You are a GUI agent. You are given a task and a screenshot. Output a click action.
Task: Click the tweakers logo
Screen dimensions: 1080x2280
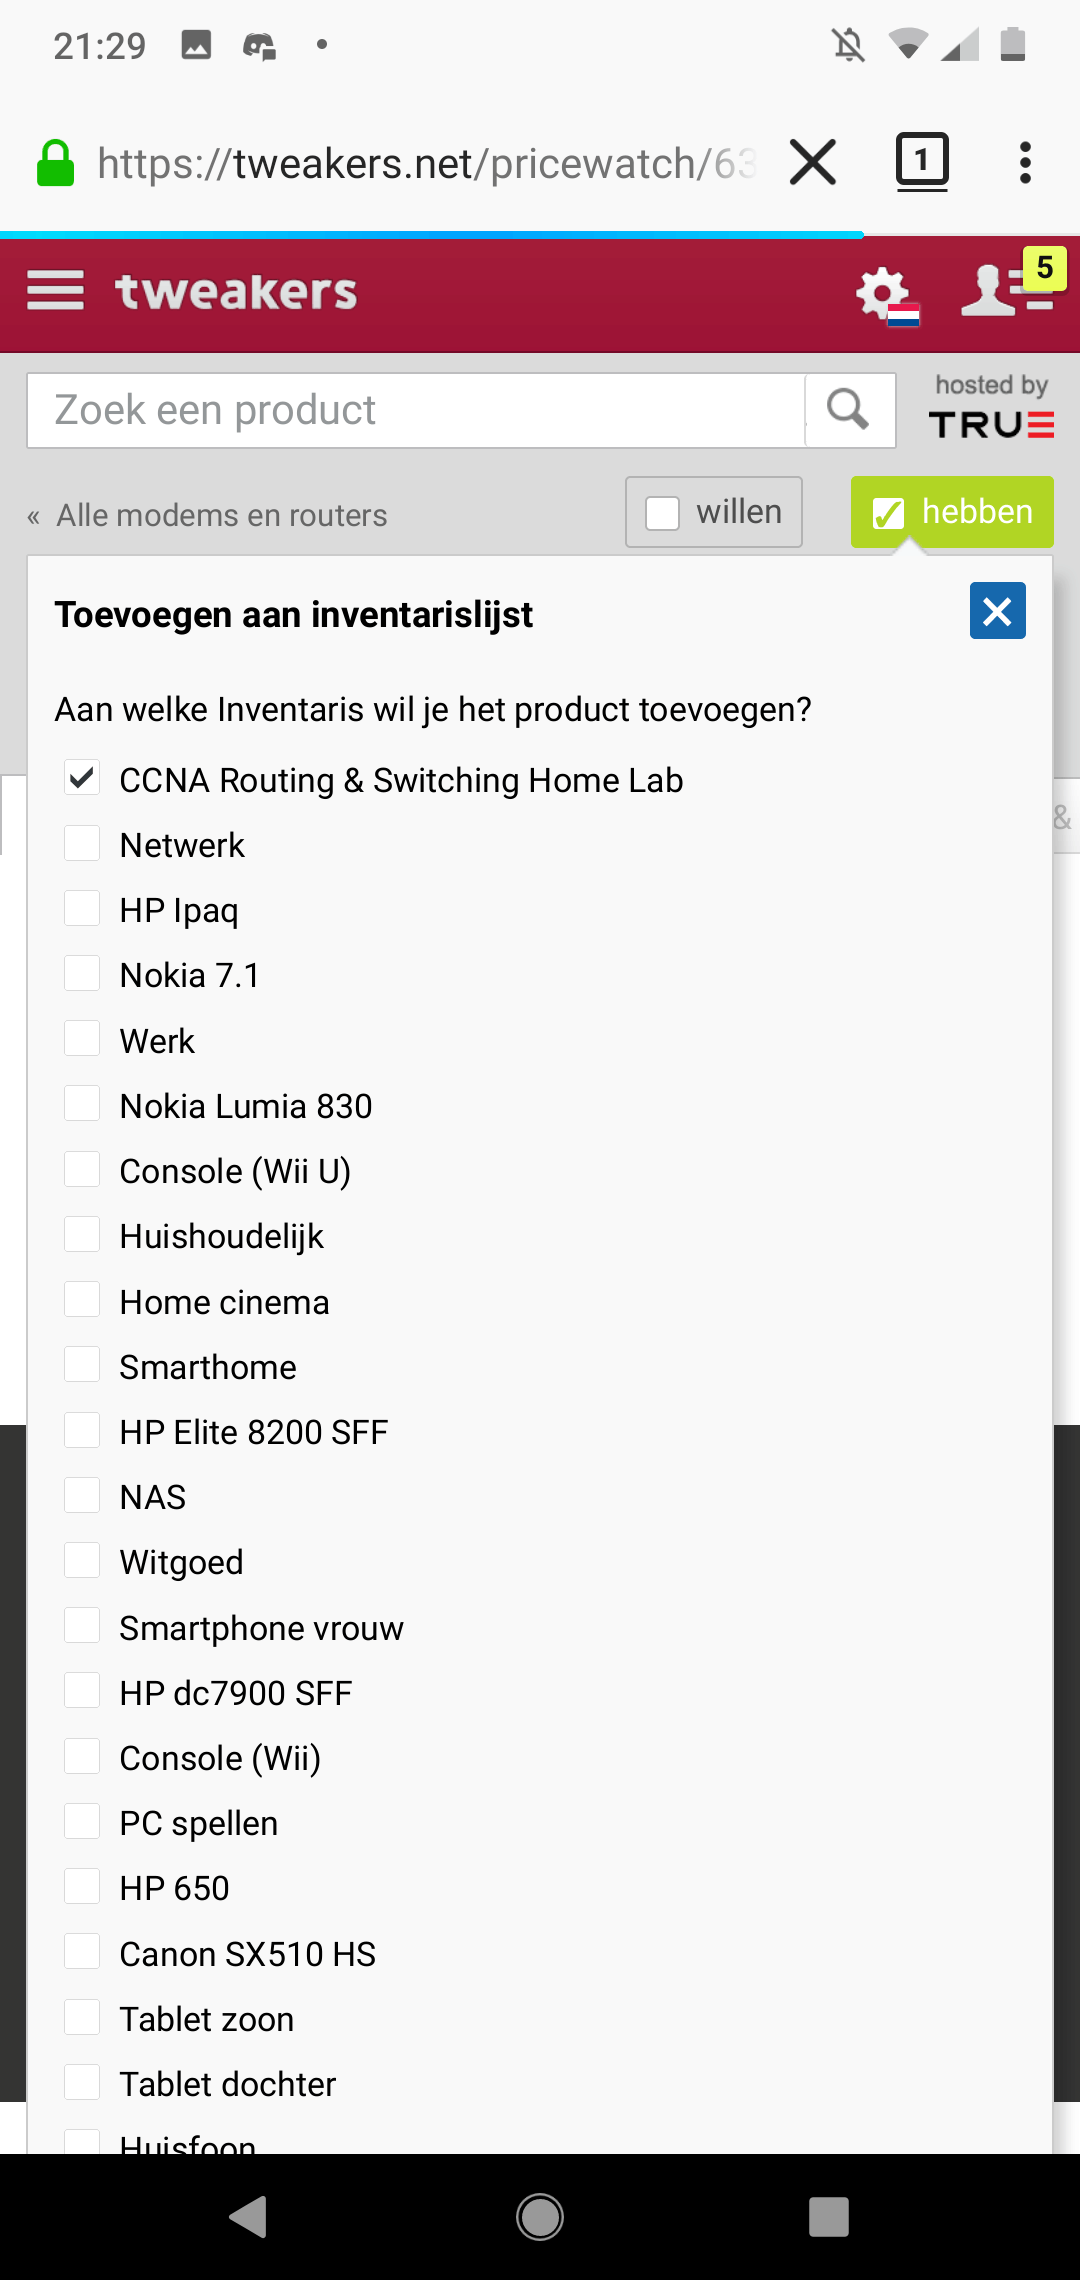coord(236,292)
